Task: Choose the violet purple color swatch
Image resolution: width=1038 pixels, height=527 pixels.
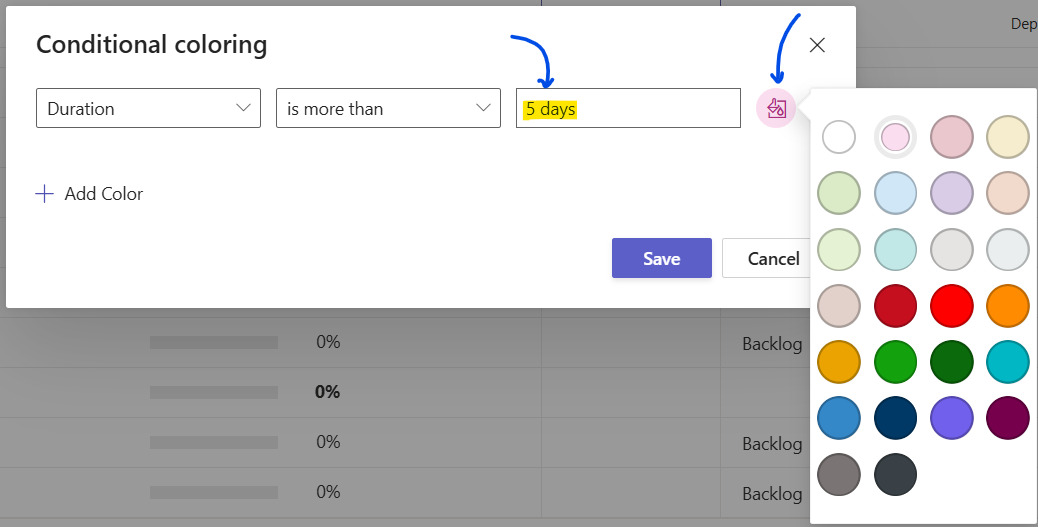Action: pos(951,417)
